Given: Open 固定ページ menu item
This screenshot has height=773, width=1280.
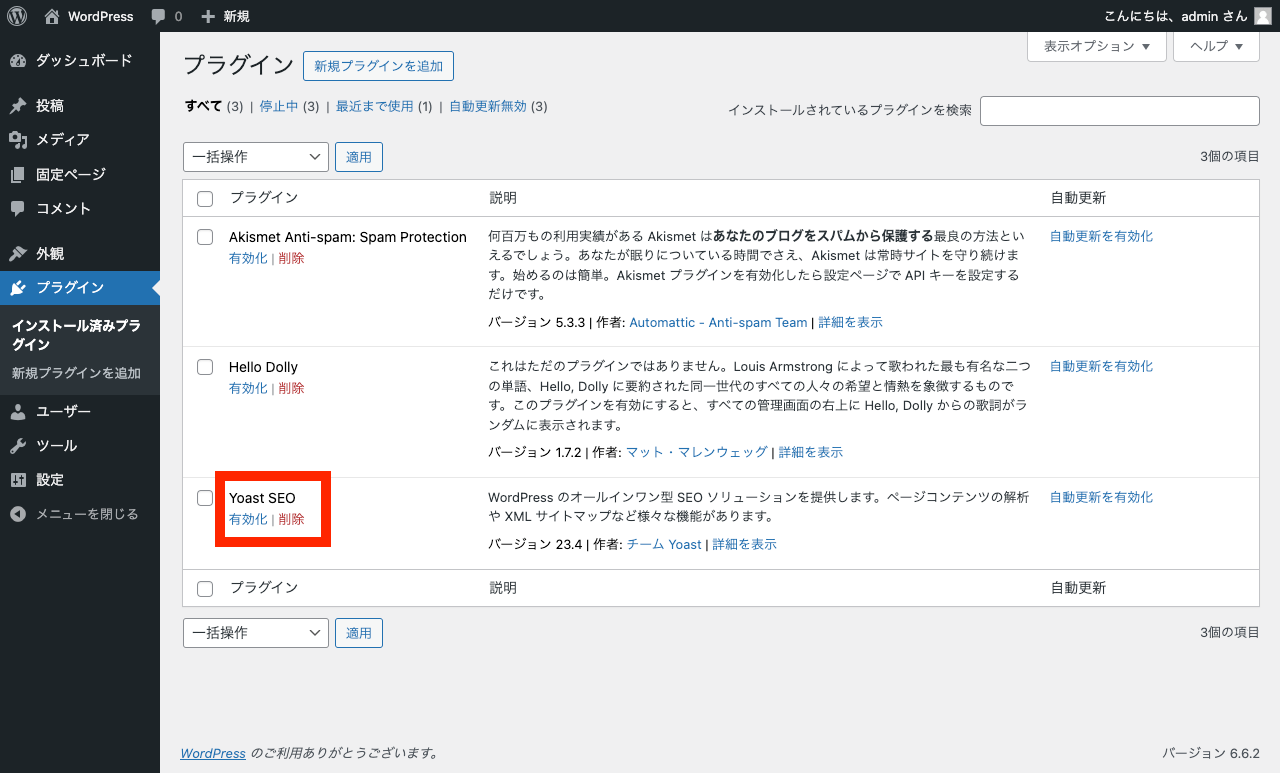Looking at the screenshot, I should [x=71, y=175].
